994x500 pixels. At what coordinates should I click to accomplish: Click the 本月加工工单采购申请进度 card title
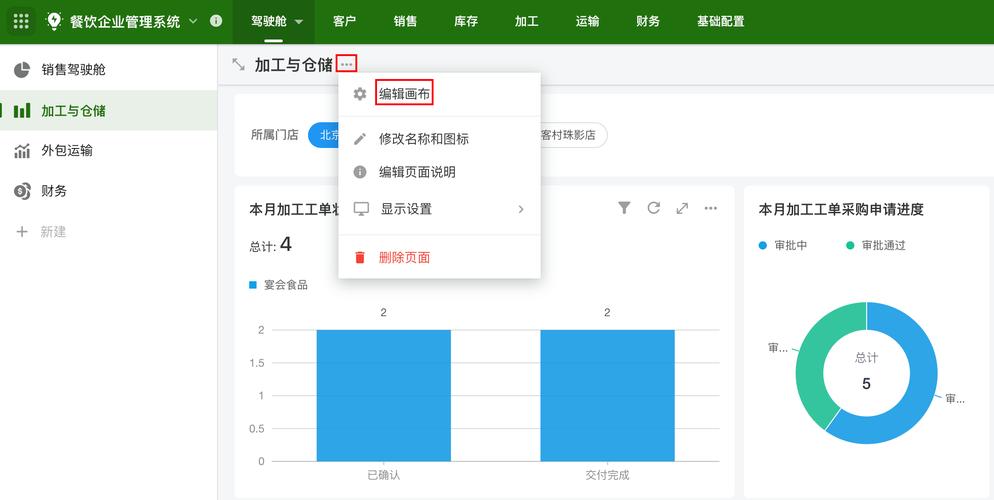tap(841, 210)
